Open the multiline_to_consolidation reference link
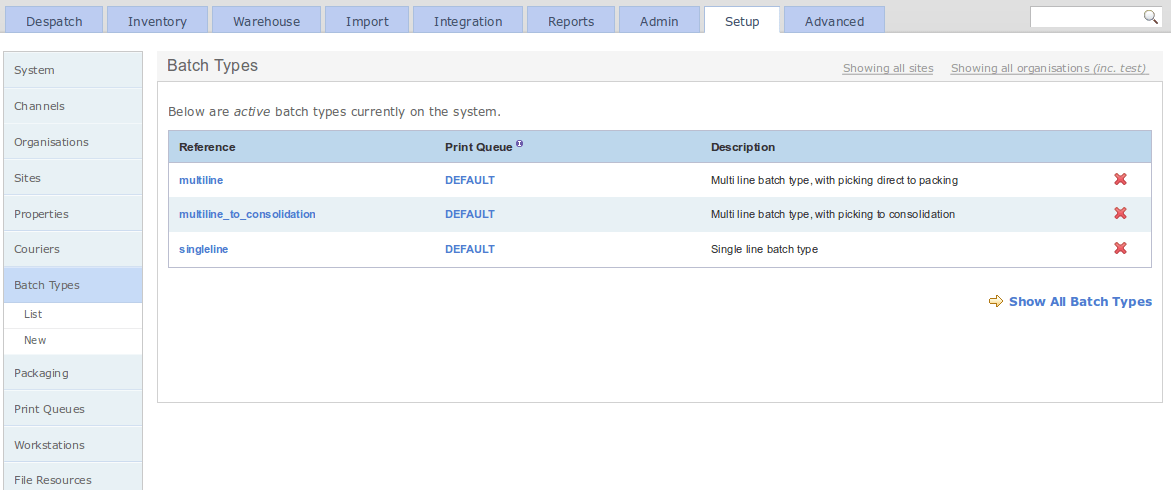 tap(247, 214)
